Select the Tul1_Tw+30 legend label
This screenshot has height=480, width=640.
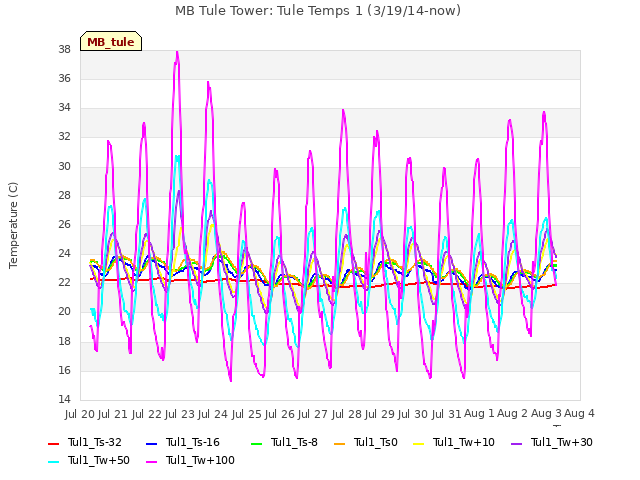pyautogui.click(x=562, y=442)
